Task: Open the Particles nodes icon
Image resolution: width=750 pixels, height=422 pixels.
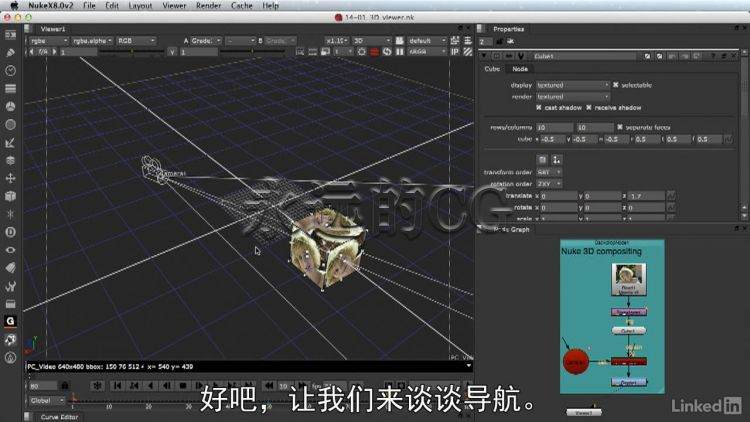Action: pyautogui.click(x=10, y=214)
